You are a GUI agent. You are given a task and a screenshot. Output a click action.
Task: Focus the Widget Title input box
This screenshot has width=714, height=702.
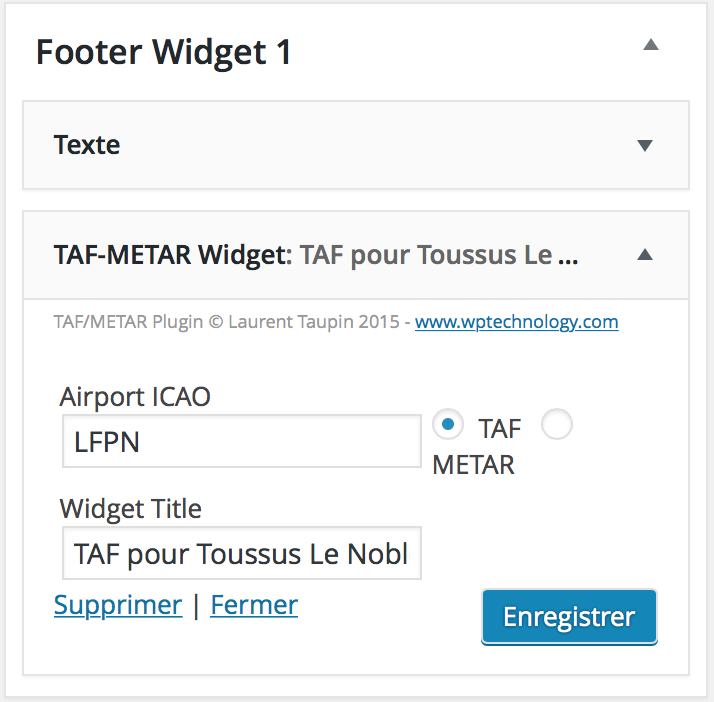[241, 553]
